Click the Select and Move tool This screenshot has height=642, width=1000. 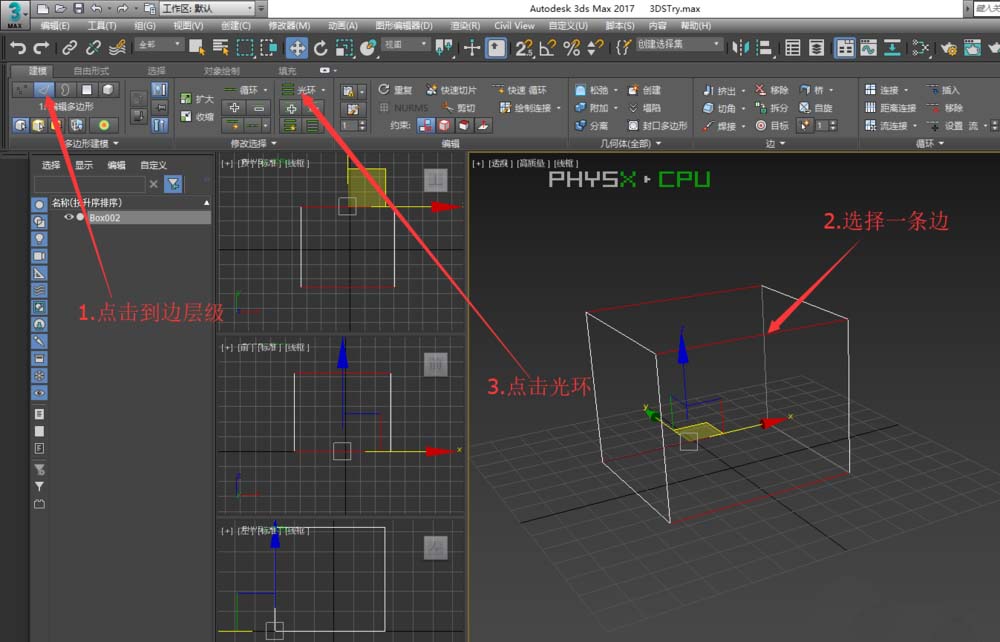[297, 47]
